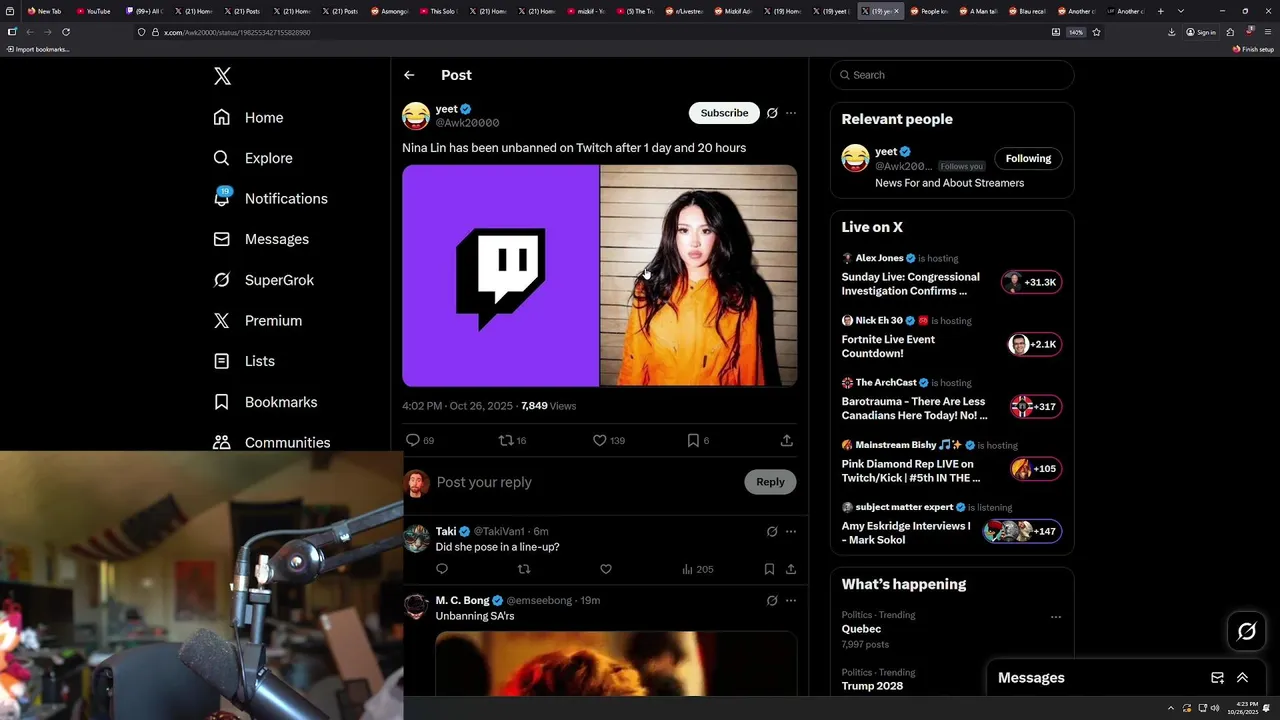The width and height of the screenshot is (1280, 720).
Task: Switch to the YouTube tab
Action: pos(94,11)
